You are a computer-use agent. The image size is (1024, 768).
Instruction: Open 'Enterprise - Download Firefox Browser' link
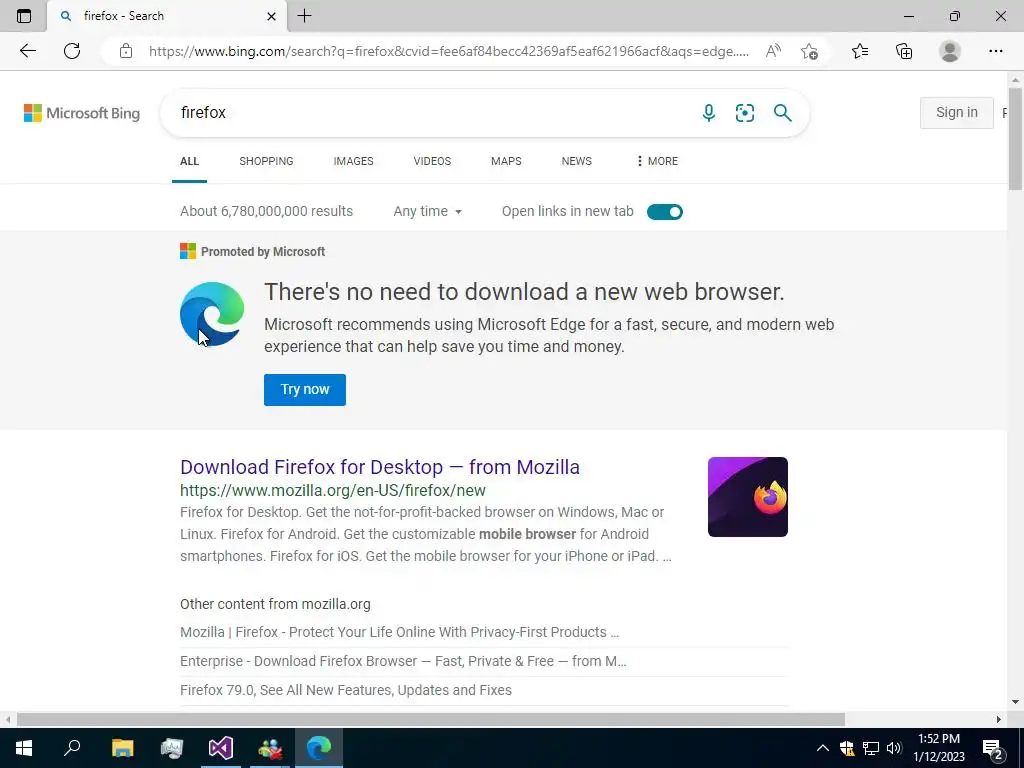click(x=403, y=661)
